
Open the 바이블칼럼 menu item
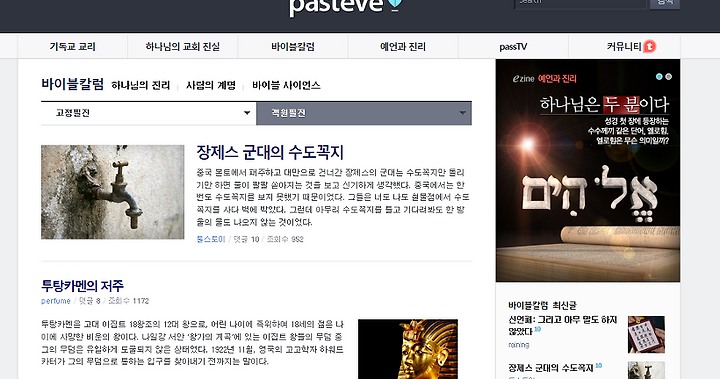pyautogui.click(x=293, y=46)
